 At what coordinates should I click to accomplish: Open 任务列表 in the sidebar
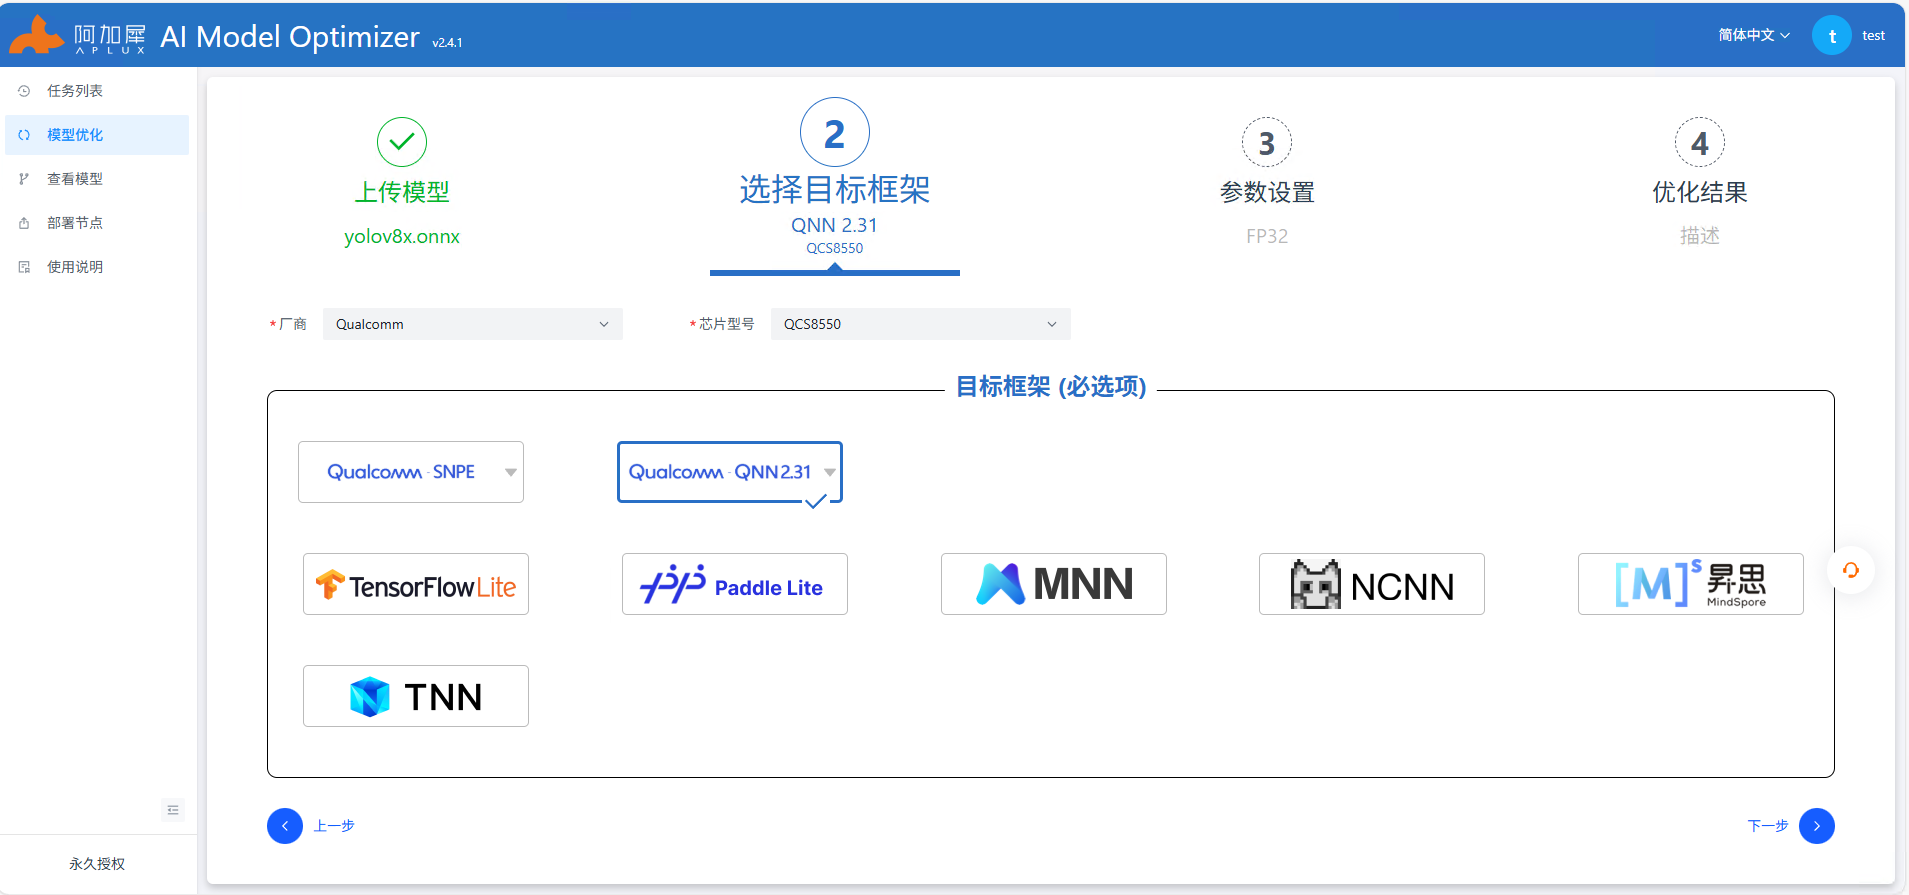coord(97,91)
